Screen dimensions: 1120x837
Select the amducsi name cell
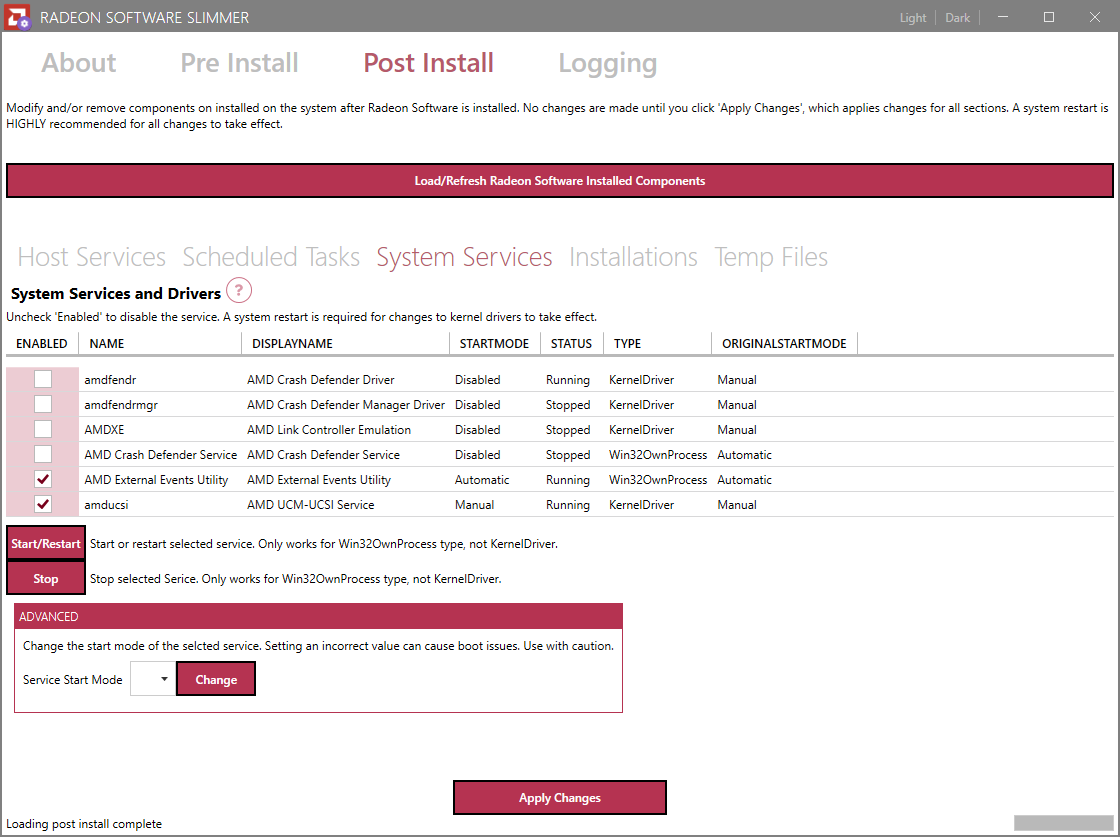point(106,505)
